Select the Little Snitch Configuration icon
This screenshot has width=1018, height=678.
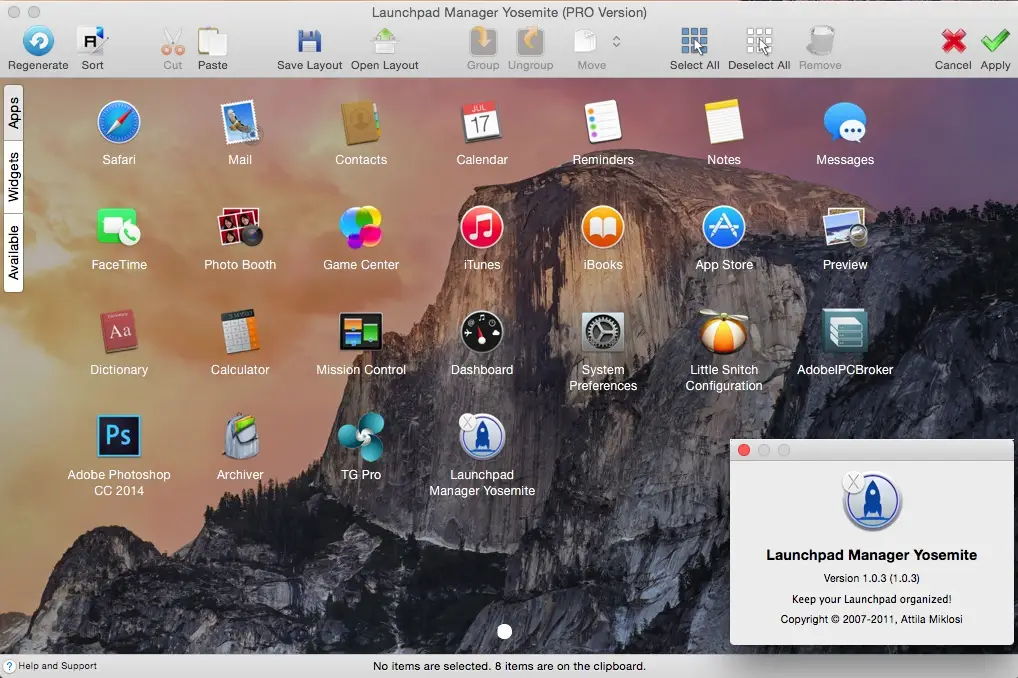click(x=724, y=331)
